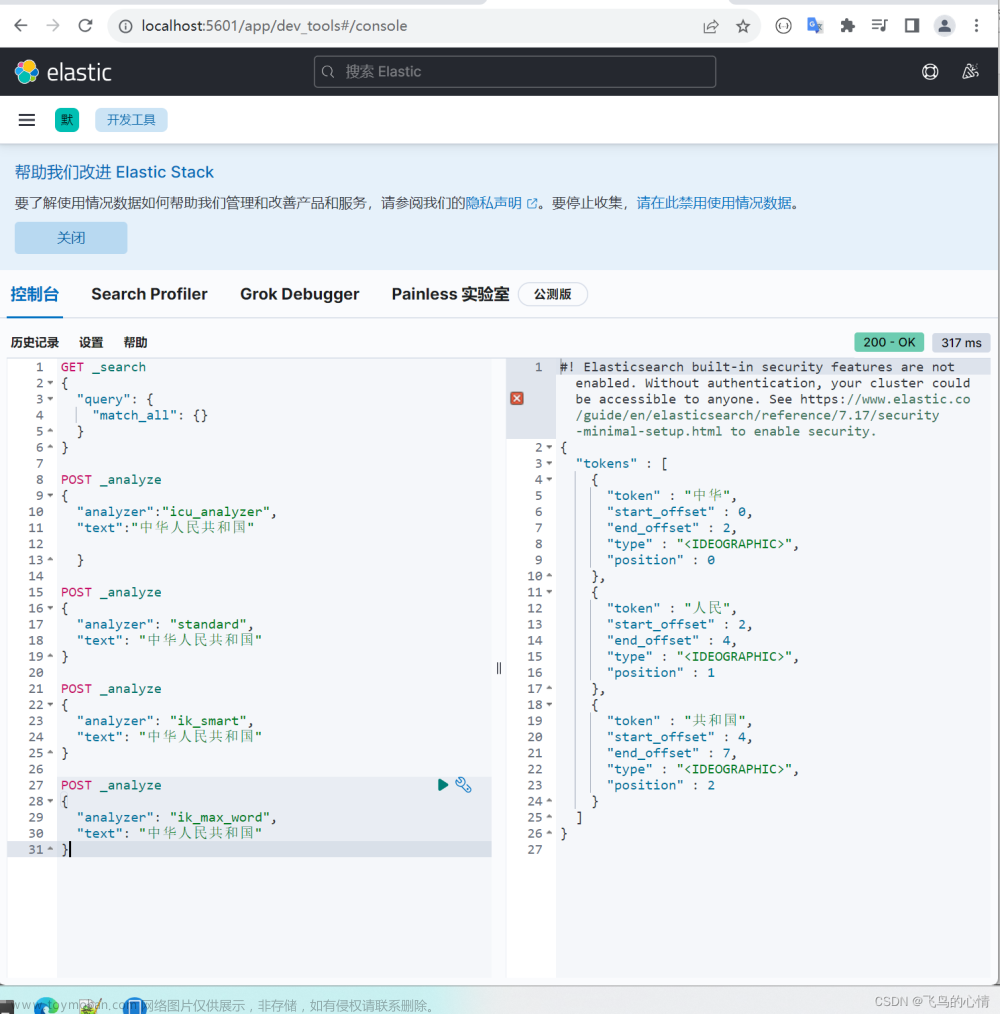Open the newsfeed celebration icon

pos(970,72)
